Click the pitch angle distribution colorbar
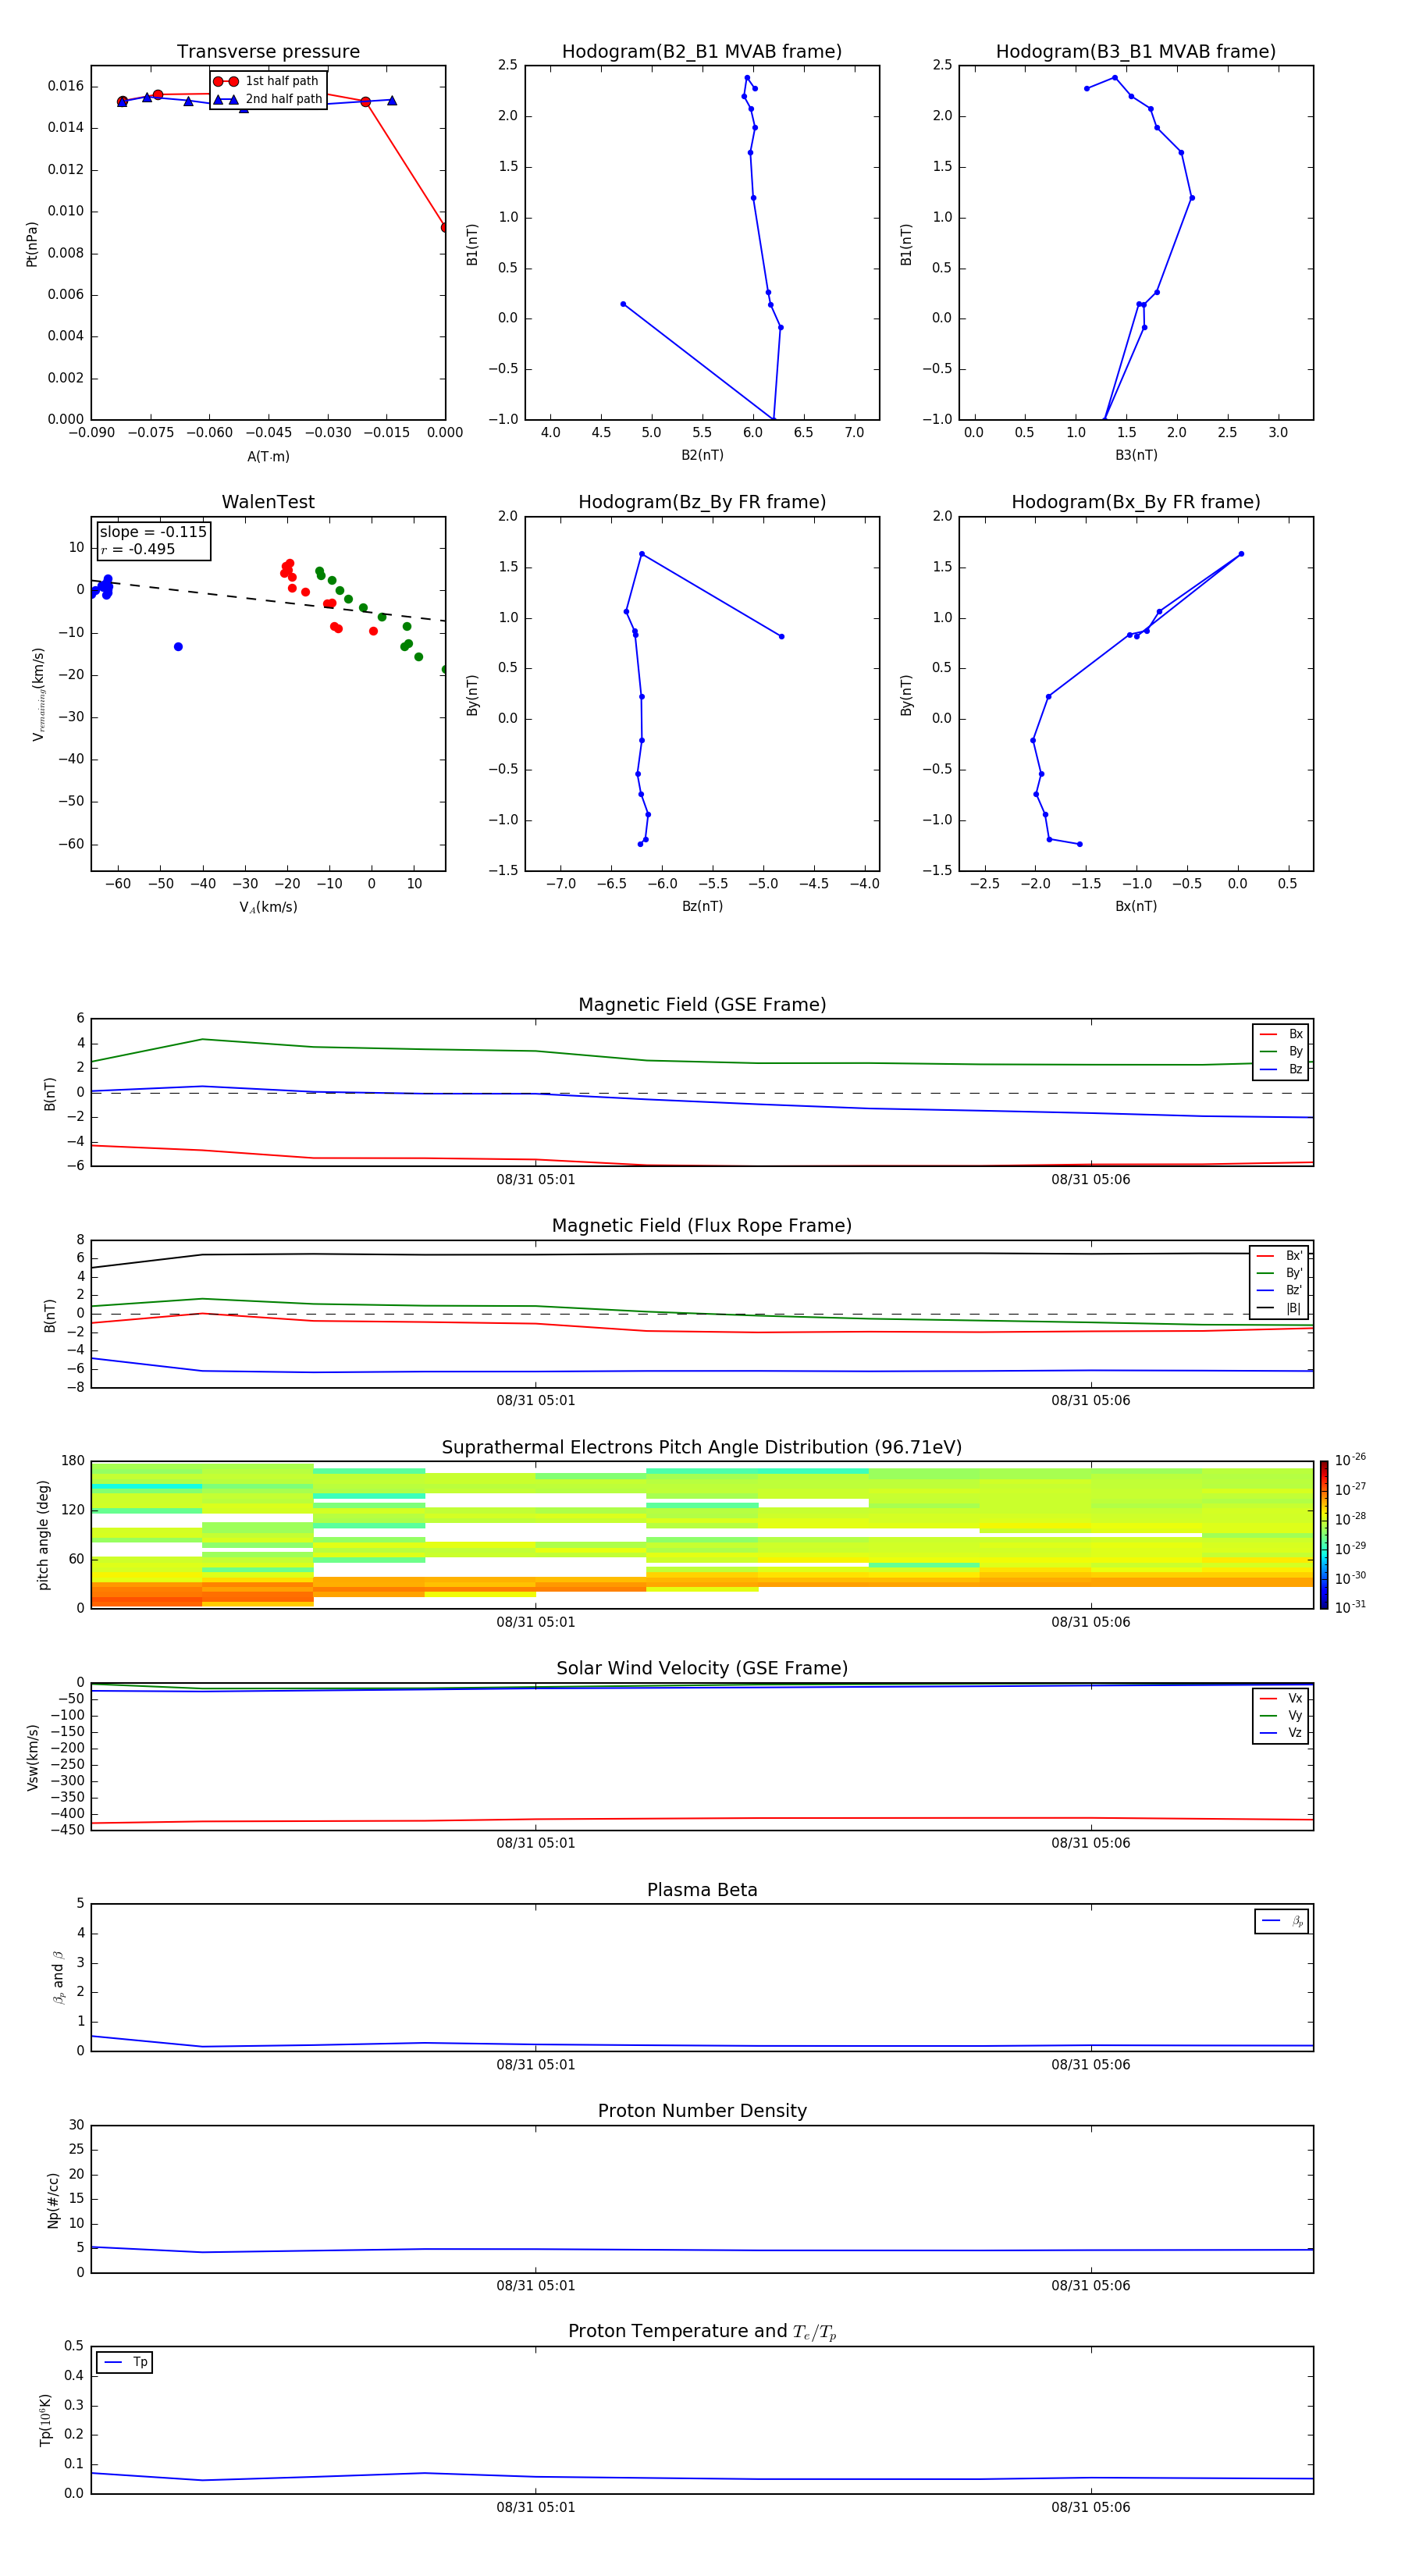 (1324, 1535)
